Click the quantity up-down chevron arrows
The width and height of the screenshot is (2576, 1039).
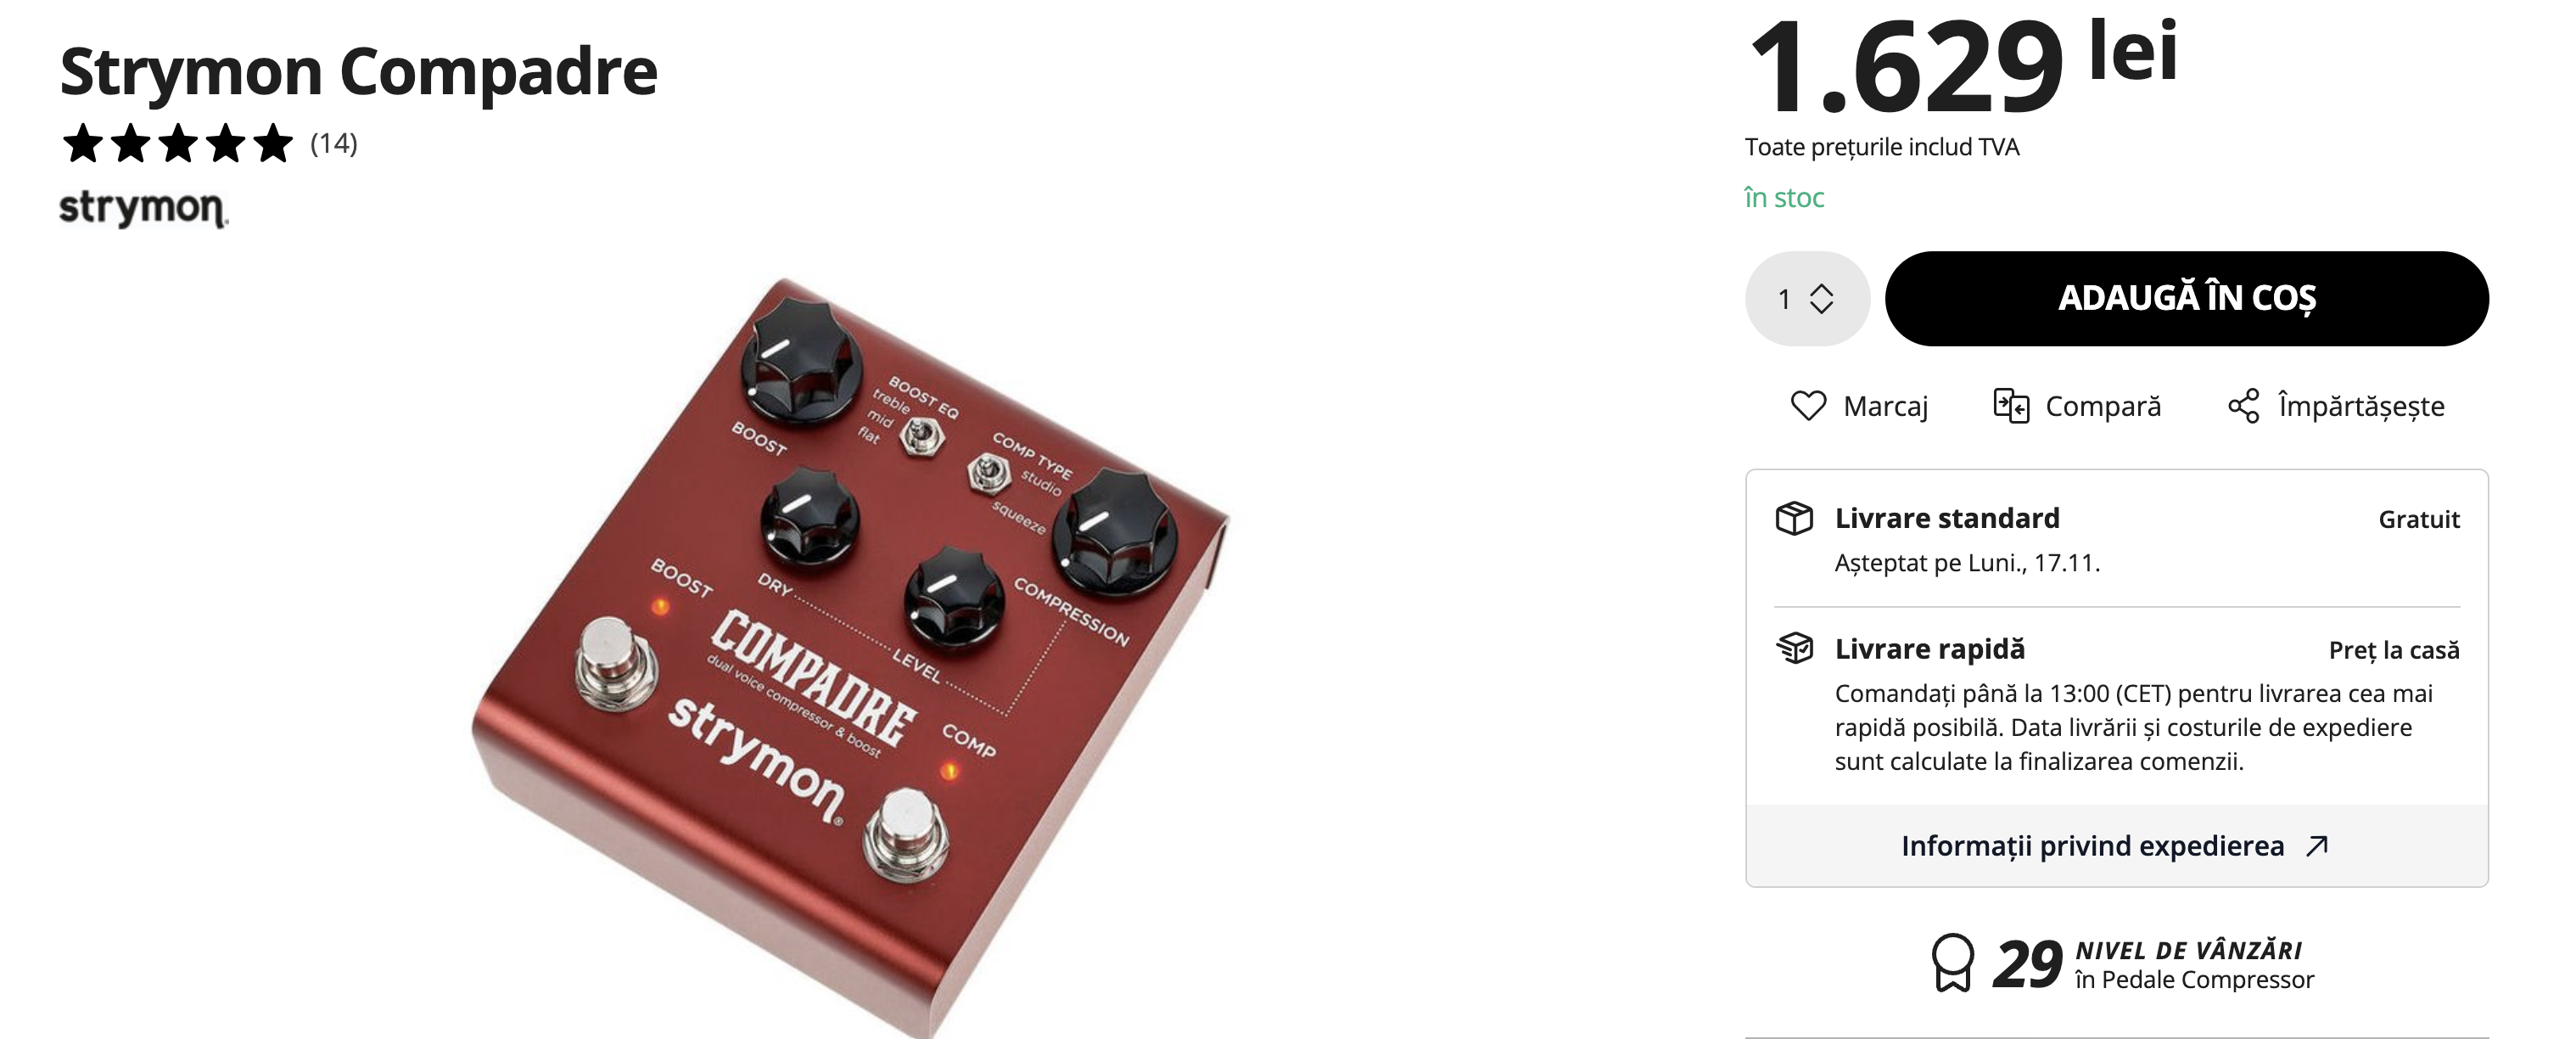(1822, 298)
